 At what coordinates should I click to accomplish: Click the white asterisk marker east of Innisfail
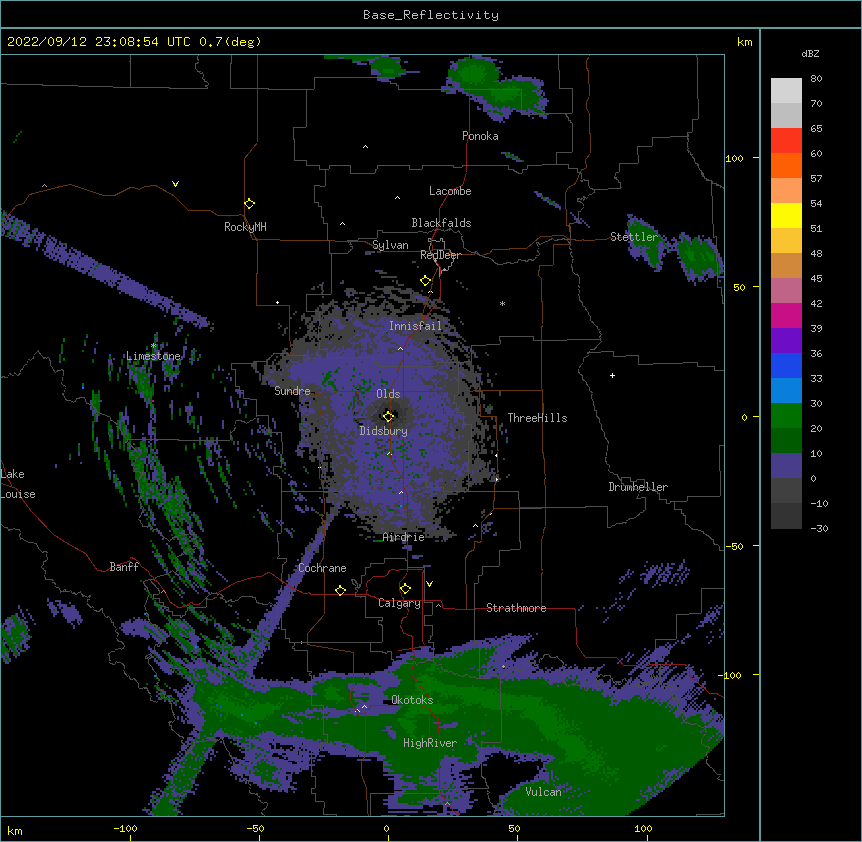pos(502,303)
